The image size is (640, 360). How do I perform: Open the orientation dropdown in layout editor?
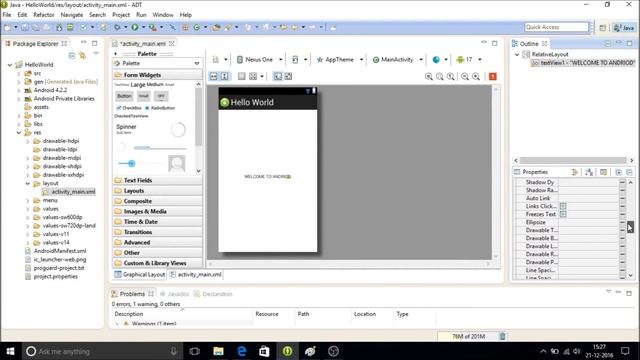coord(299,60)
